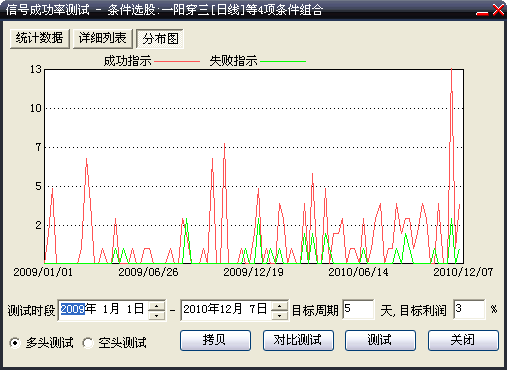507x370 pixels.
Task: Click the green failure legend line
Action: (283, 62)
